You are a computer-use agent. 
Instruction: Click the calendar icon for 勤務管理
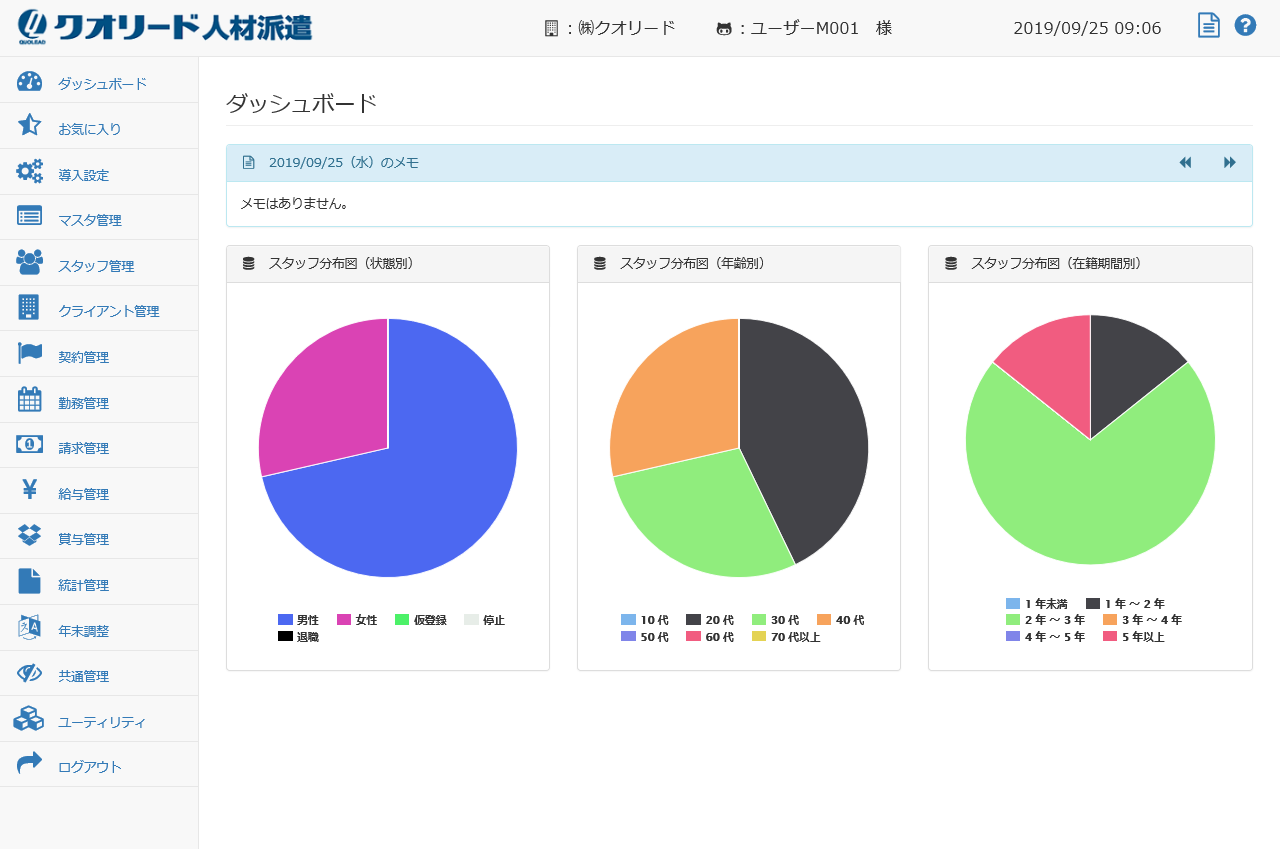(29, 399)
